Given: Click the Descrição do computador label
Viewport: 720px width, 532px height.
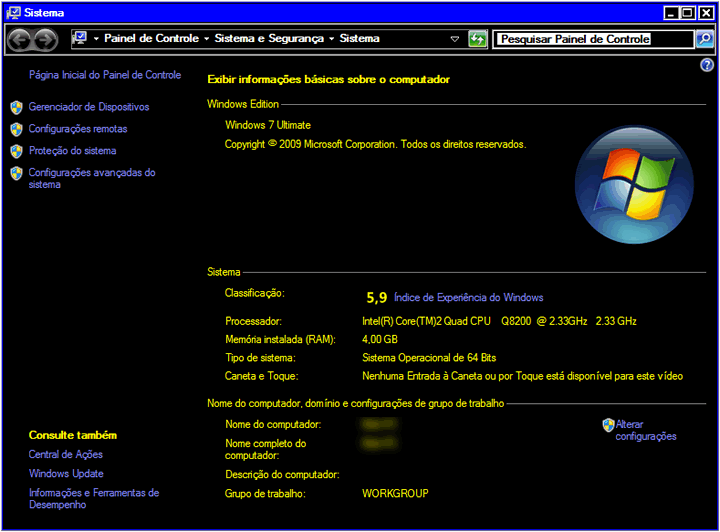Looking at the screenshot, I should click(282, 475).
